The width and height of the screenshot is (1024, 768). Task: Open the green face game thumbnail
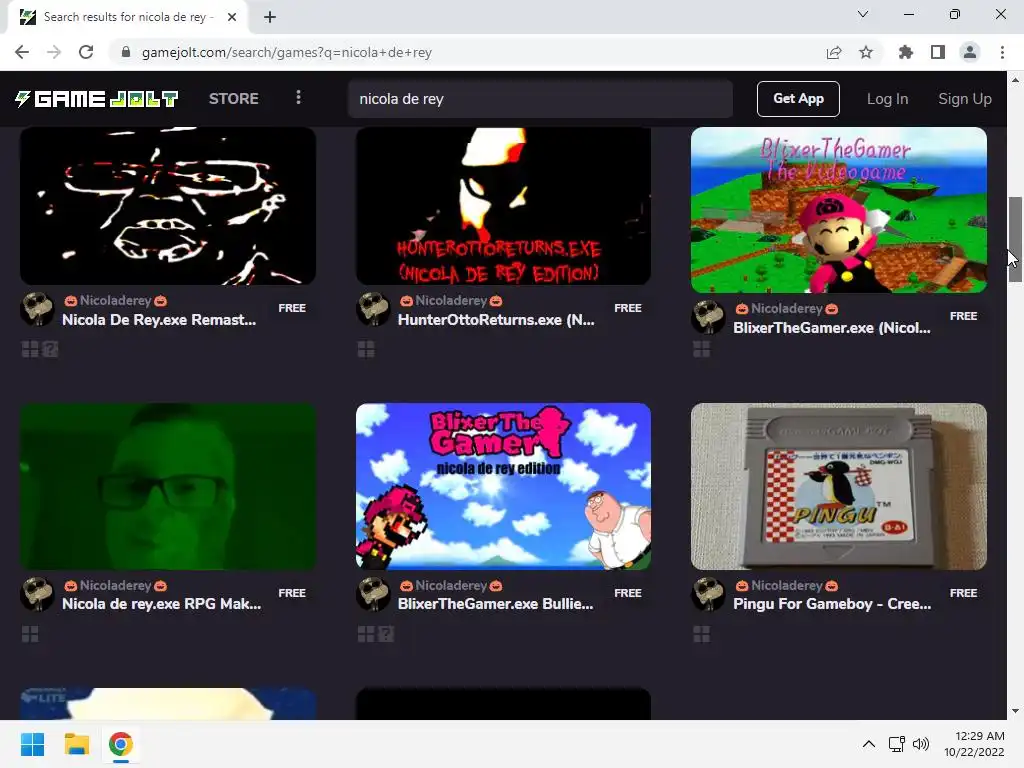(168, 487)
